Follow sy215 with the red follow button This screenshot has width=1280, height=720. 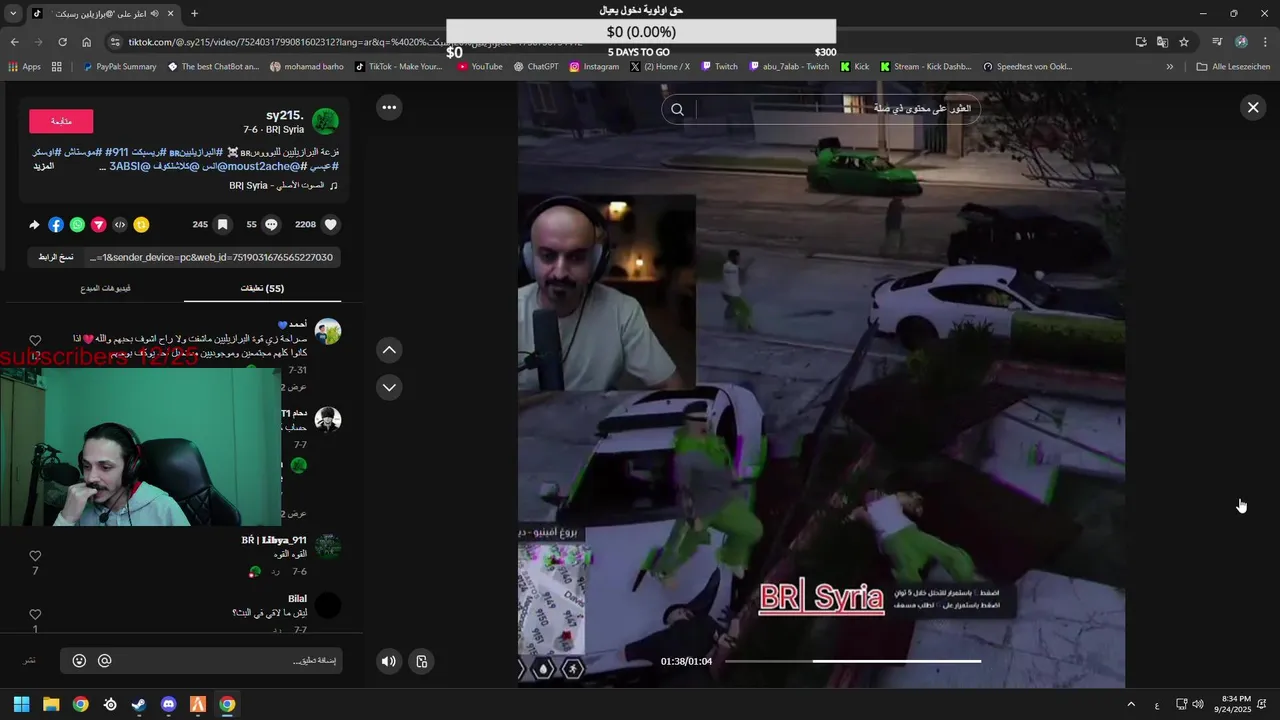pos(61,121)
